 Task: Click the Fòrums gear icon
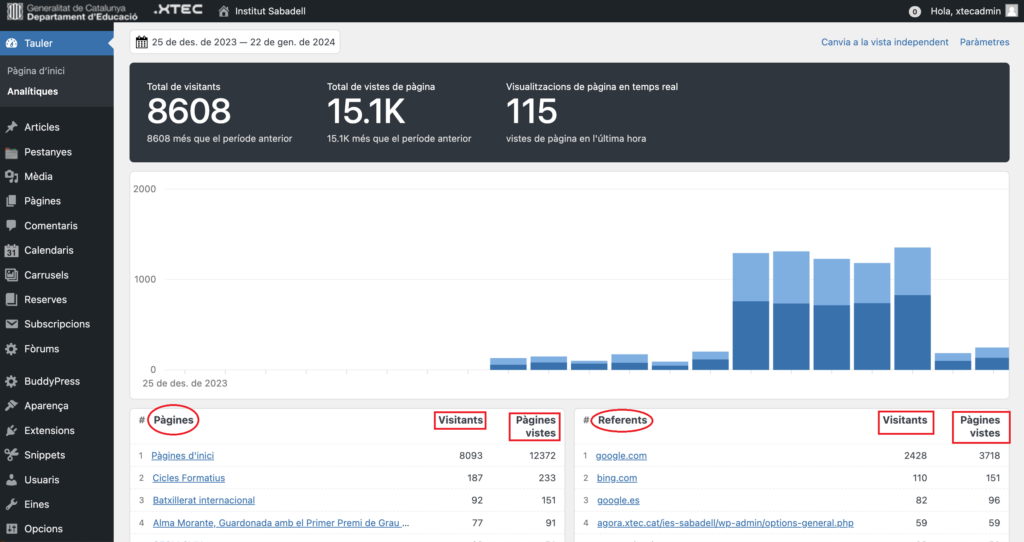11,349
